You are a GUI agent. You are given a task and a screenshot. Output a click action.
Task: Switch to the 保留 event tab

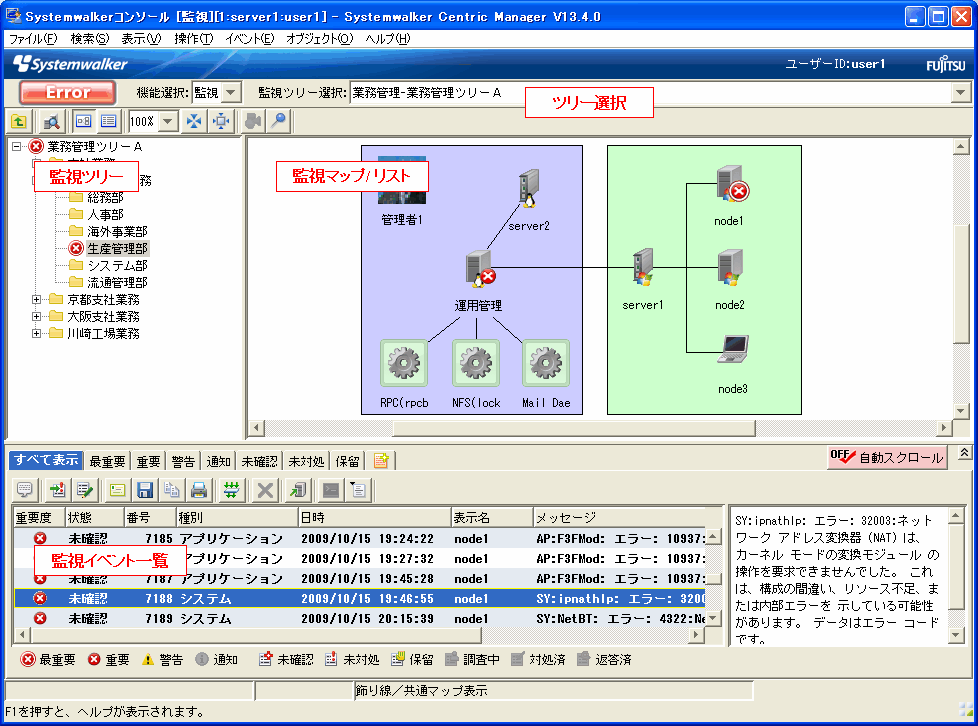click(347, 462)
